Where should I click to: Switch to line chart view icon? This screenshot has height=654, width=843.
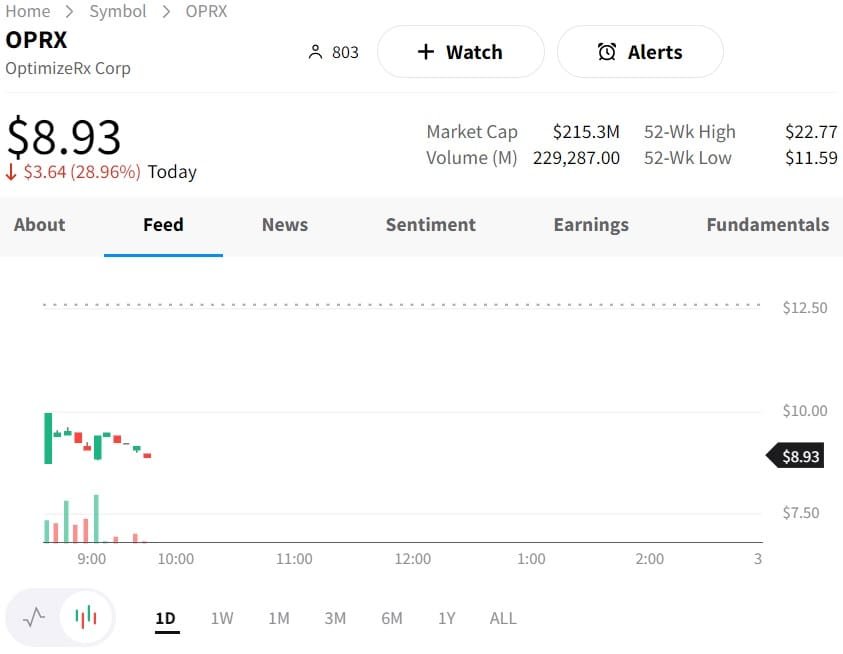pyautogui.click(x=34, y=617)
